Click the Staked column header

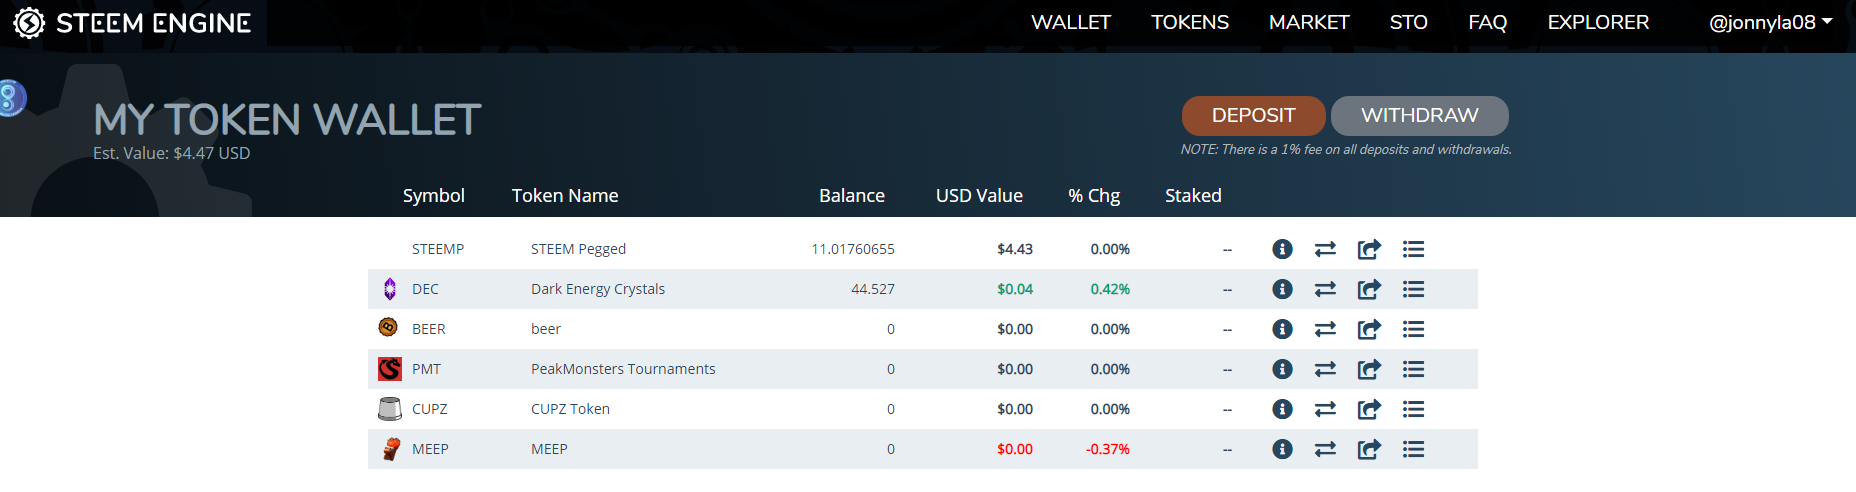click(x=1193, y=196)
